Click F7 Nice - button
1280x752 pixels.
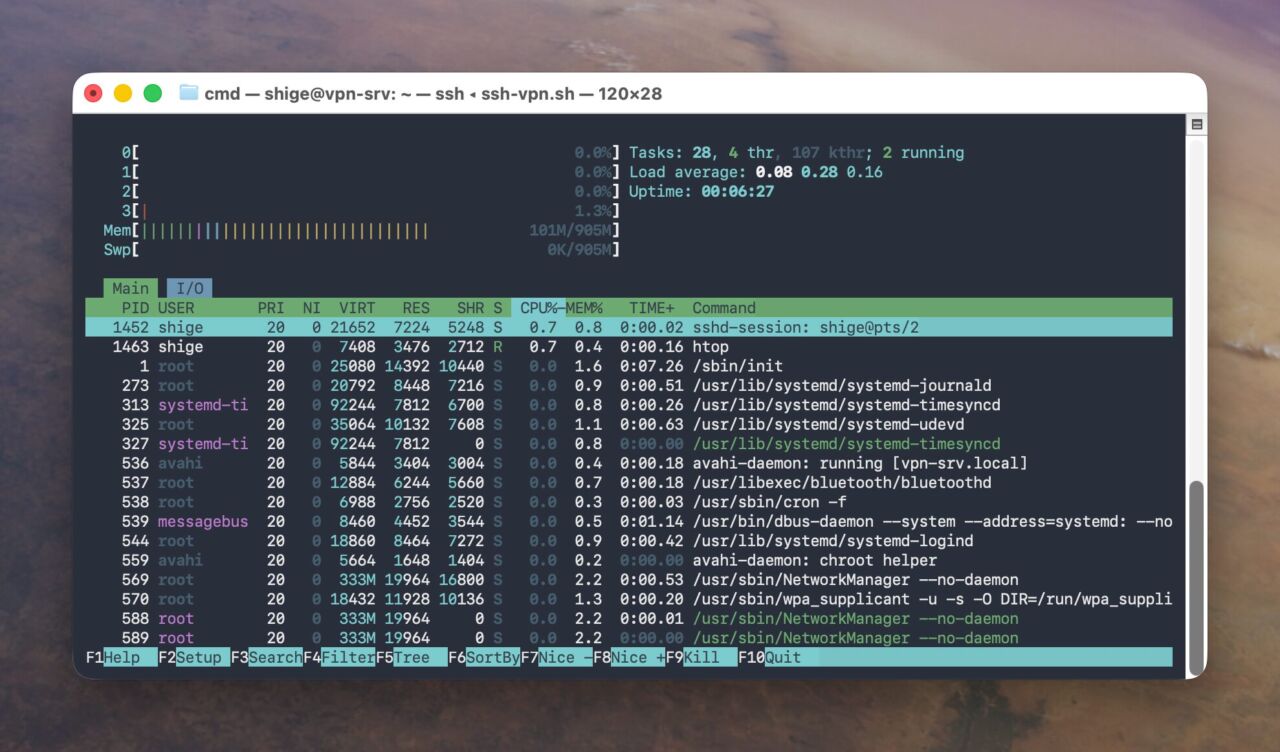coord(557,657)
